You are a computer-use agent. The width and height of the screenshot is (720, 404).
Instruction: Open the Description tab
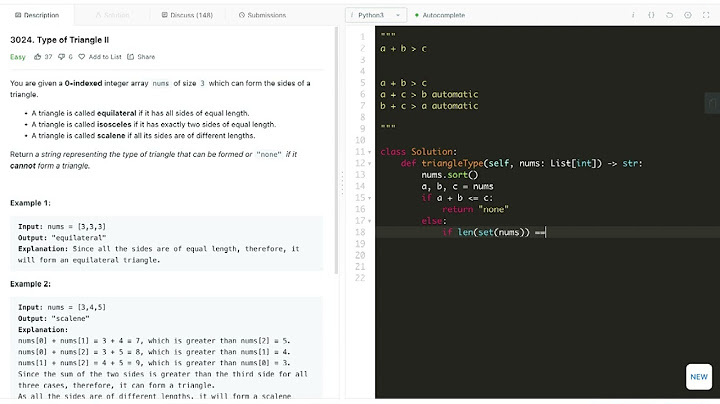point(37,15)
